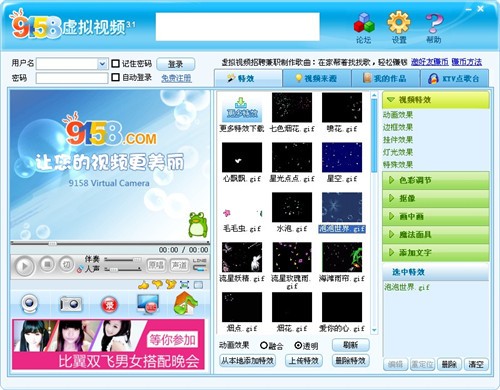500x390 pixels.
Task: Open the 用户名 username dropdown arrow
Action: point(102,64)
